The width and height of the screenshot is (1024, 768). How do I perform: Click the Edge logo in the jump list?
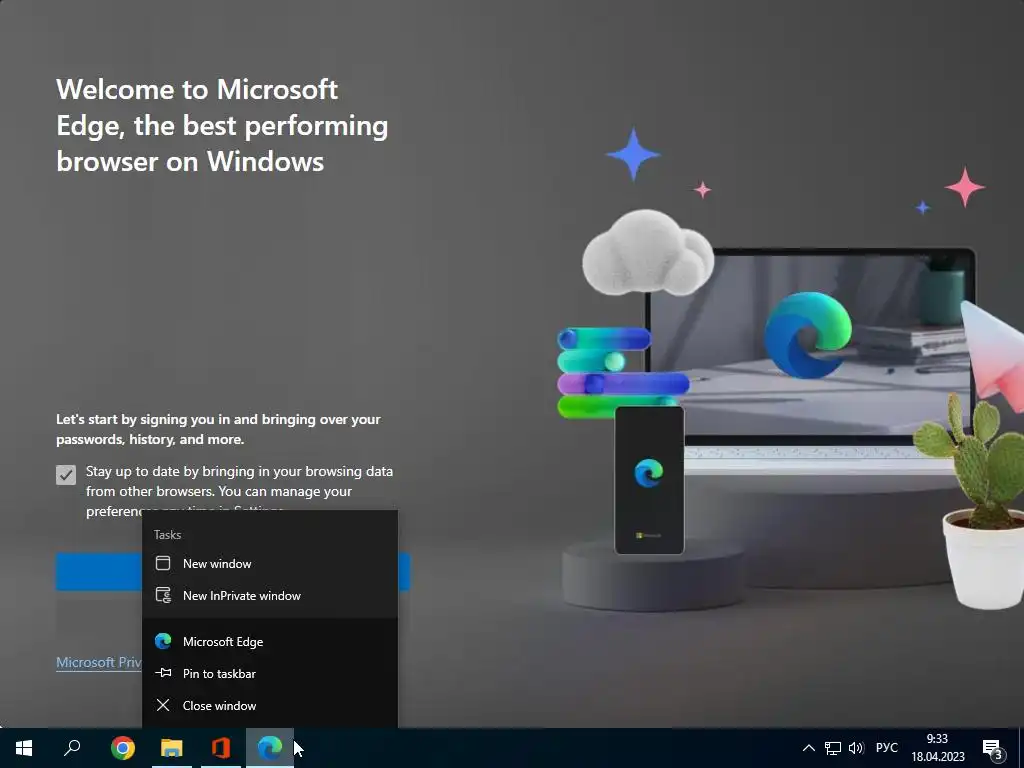pos(163,641)
